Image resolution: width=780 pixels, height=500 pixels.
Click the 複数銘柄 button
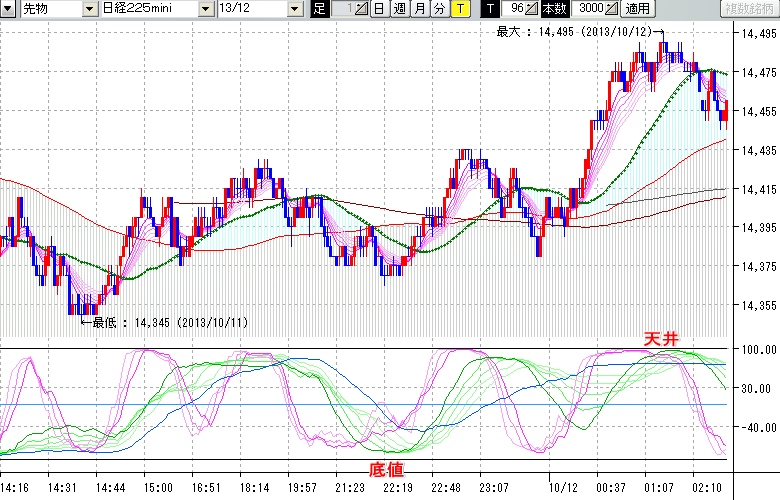pyautogui.click(x=748, y=9)
